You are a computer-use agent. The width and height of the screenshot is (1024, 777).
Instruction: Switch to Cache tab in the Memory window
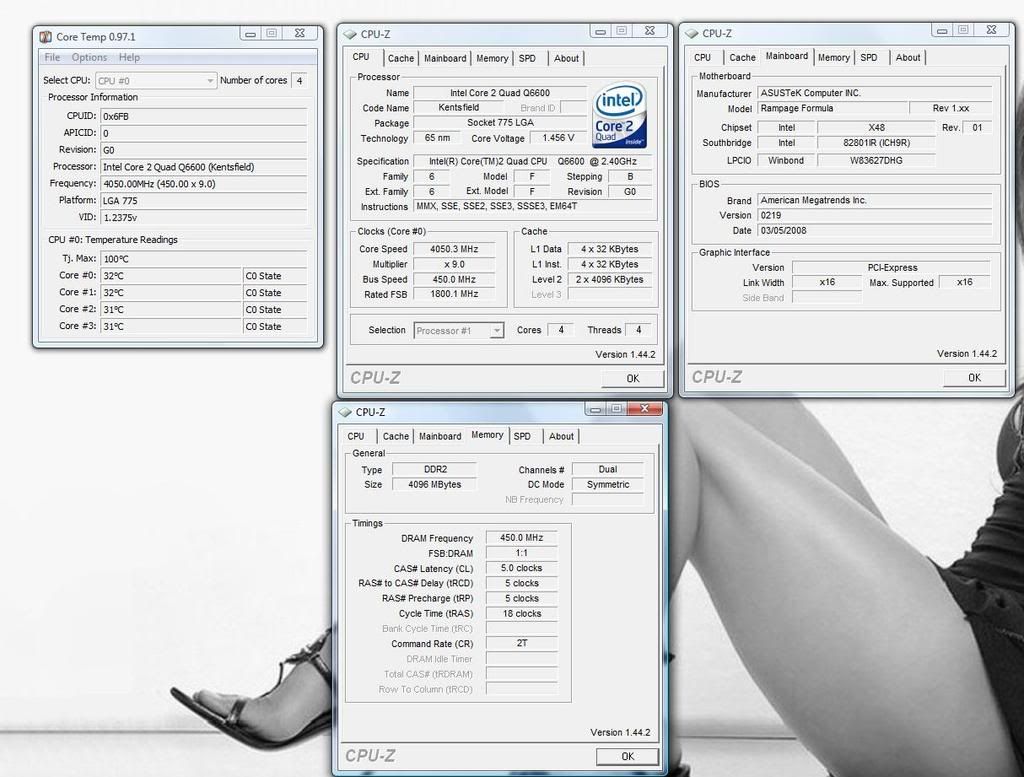[x=395, y=436]
